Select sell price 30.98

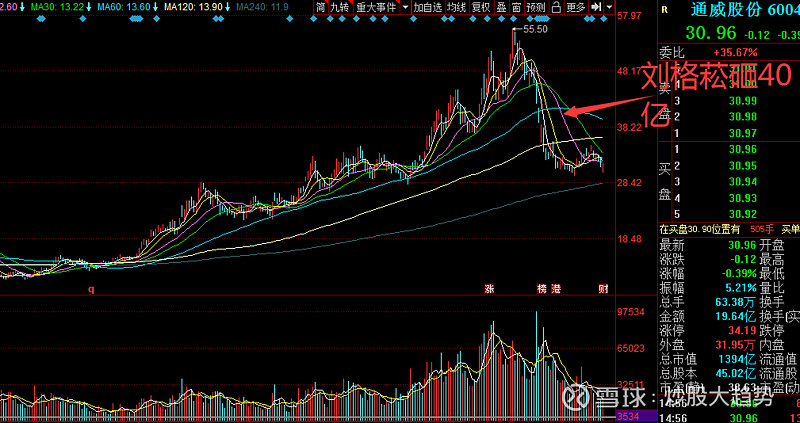[x=743, y=117]
